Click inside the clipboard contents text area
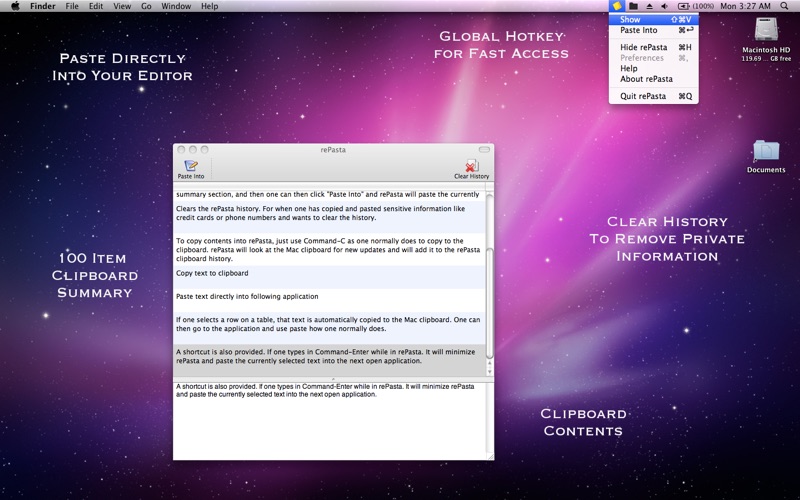800x500 pixels. pos(330,421)
